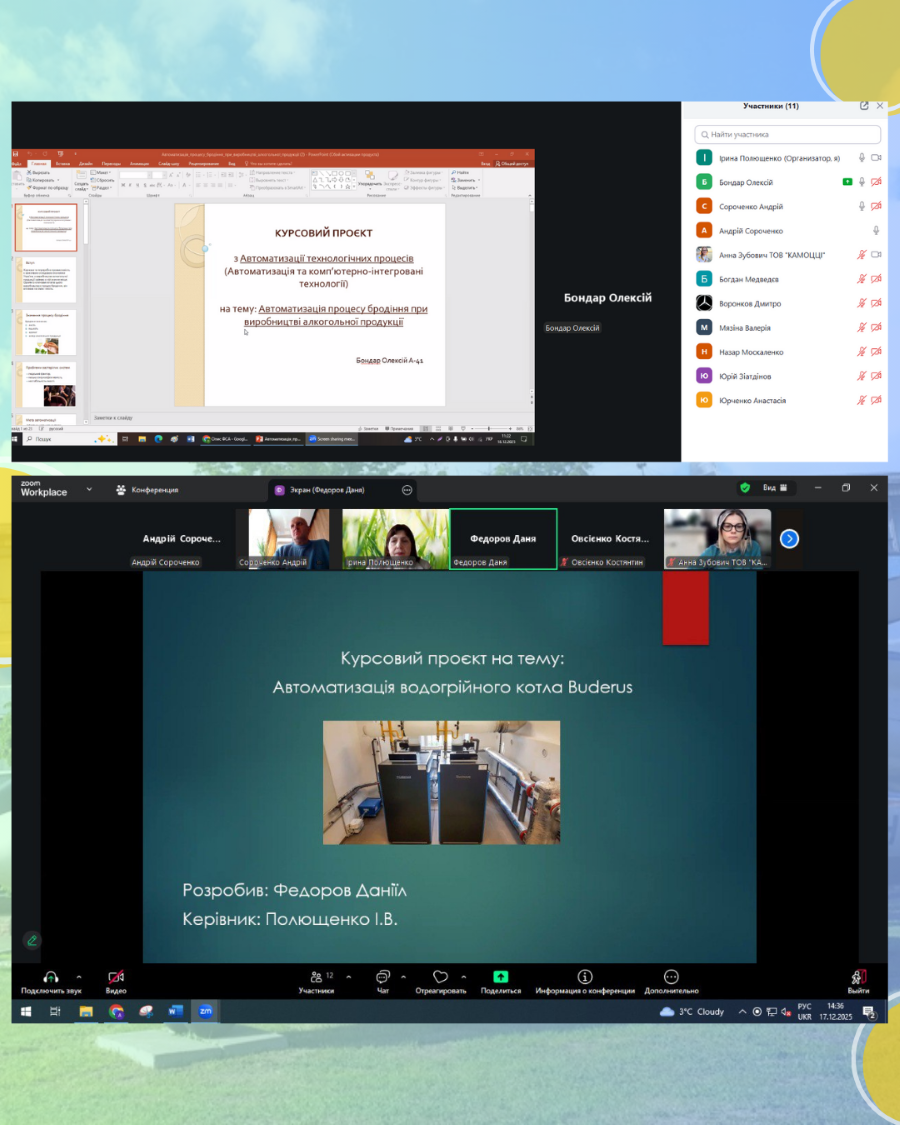The height and width of the screenshot is (1125, 900).
Task: Open Информация о конференции info icon
Action: [585, 977]
